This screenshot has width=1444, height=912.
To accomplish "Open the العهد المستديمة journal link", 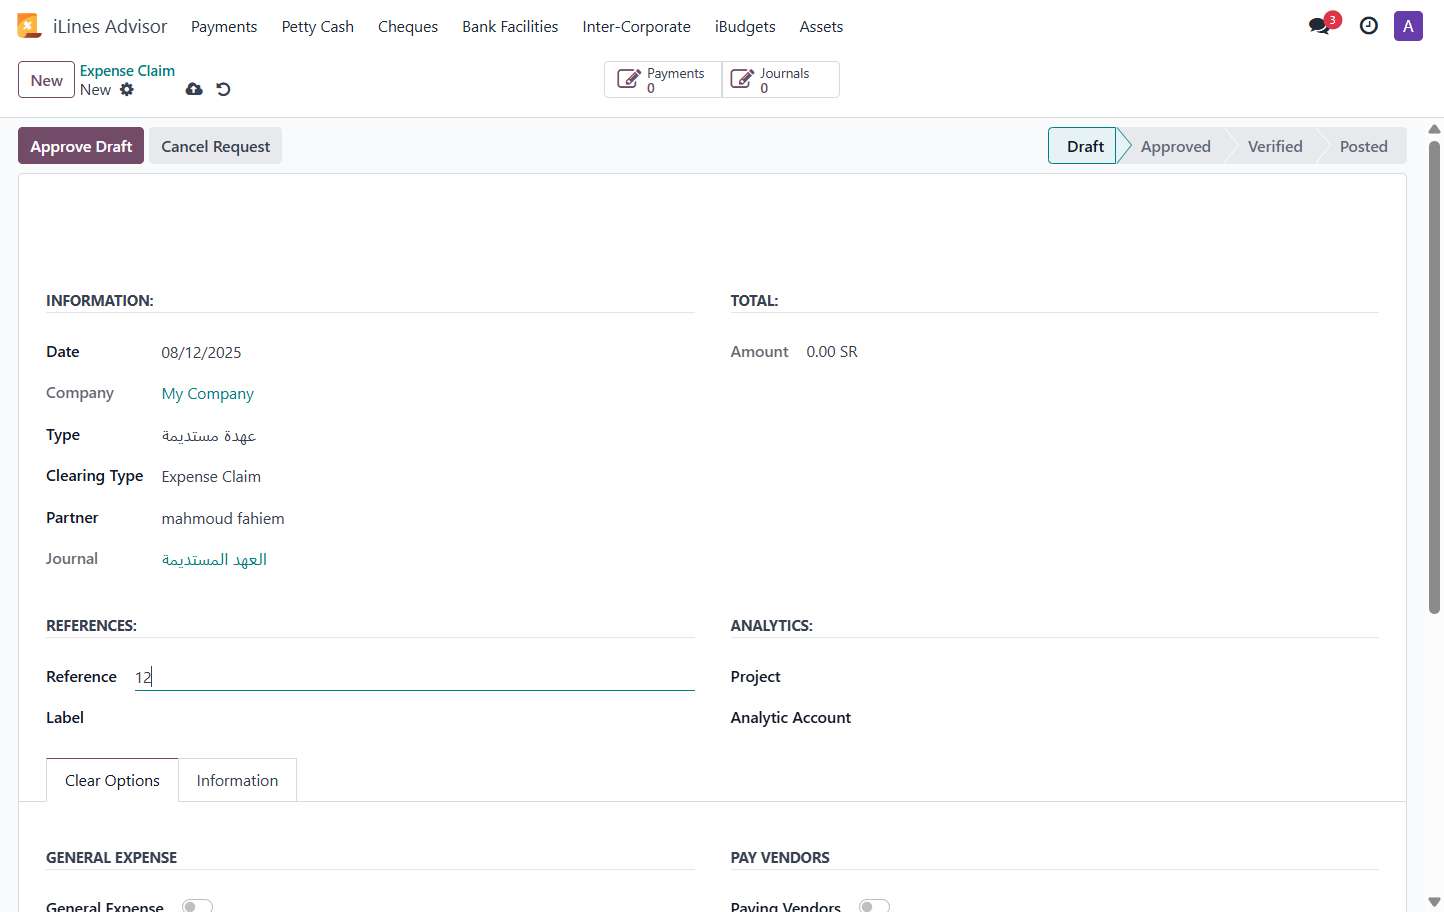I will coord(214,560).
